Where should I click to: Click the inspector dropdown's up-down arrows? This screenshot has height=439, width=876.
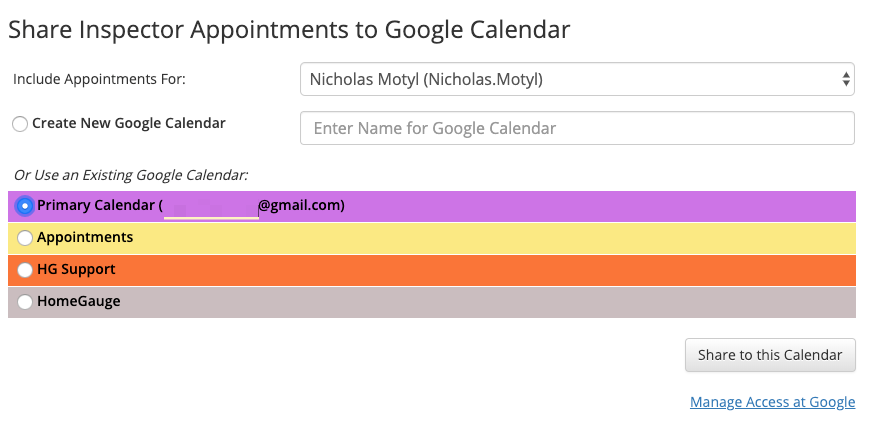tap(846, 79)
